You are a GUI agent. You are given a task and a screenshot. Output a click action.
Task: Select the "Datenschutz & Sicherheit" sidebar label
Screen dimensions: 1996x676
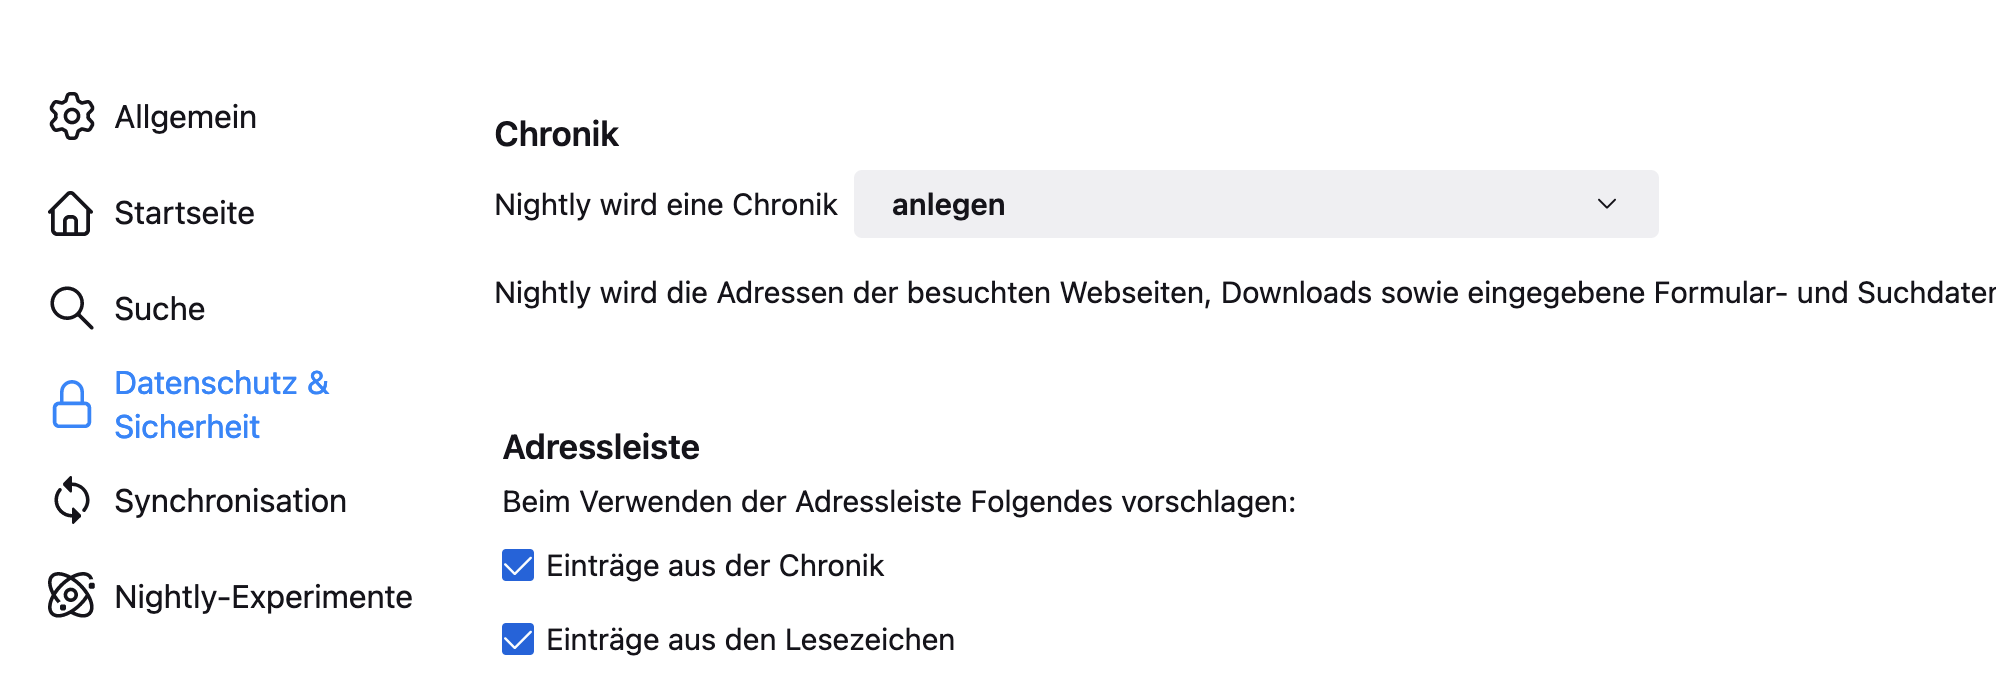pos(221,404)
